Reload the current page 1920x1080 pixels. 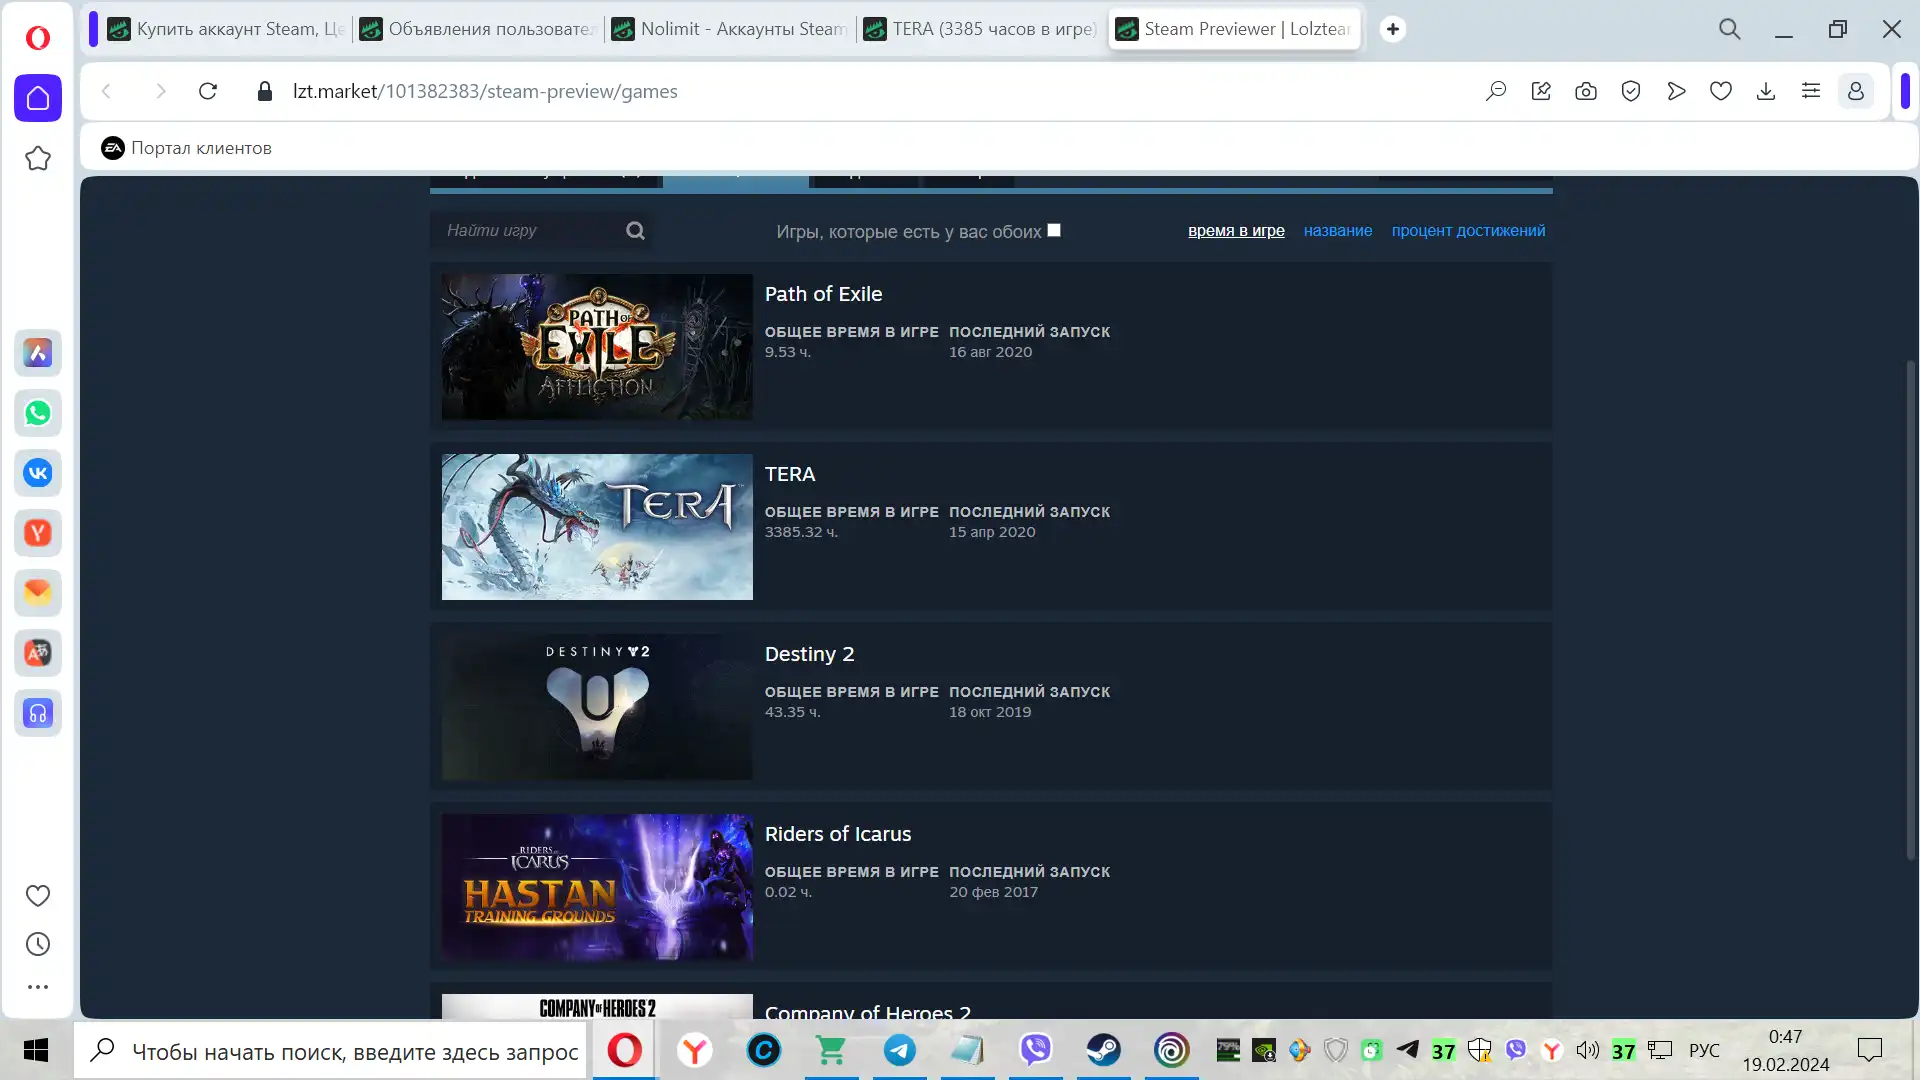[x=208, y=91]
